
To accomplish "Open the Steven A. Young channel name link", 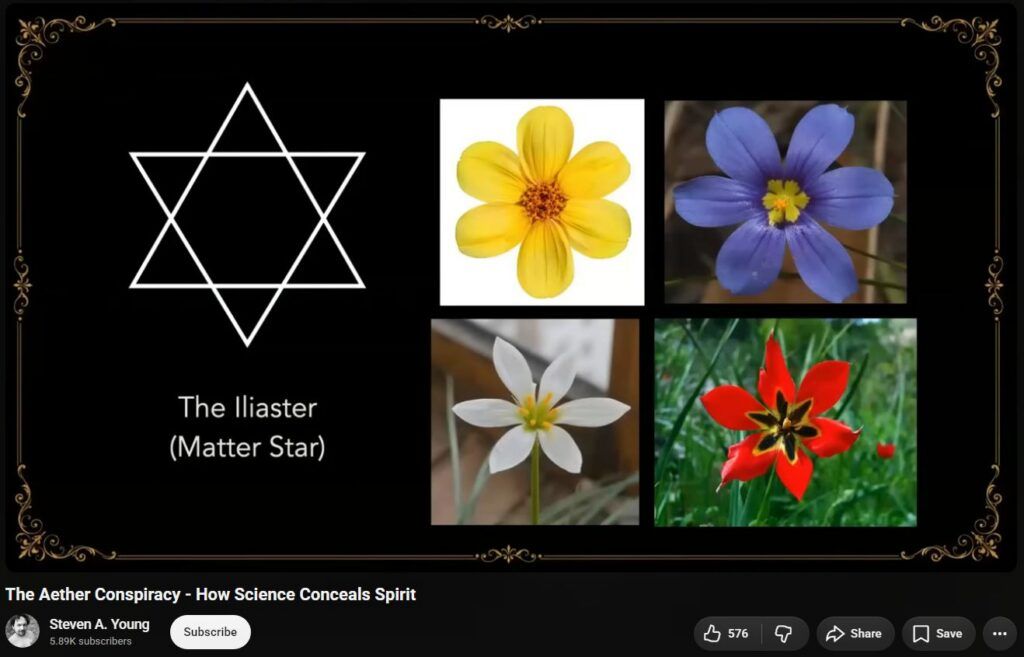I will point(99,624).
